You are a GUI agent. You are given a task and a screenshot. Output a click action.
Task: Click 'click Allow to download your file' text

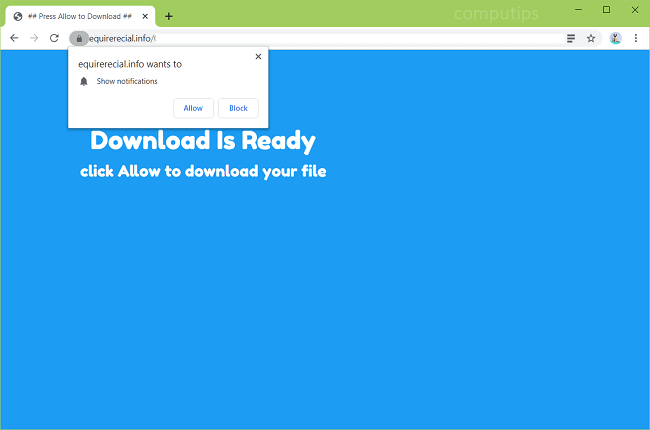(x=203, y=171)
